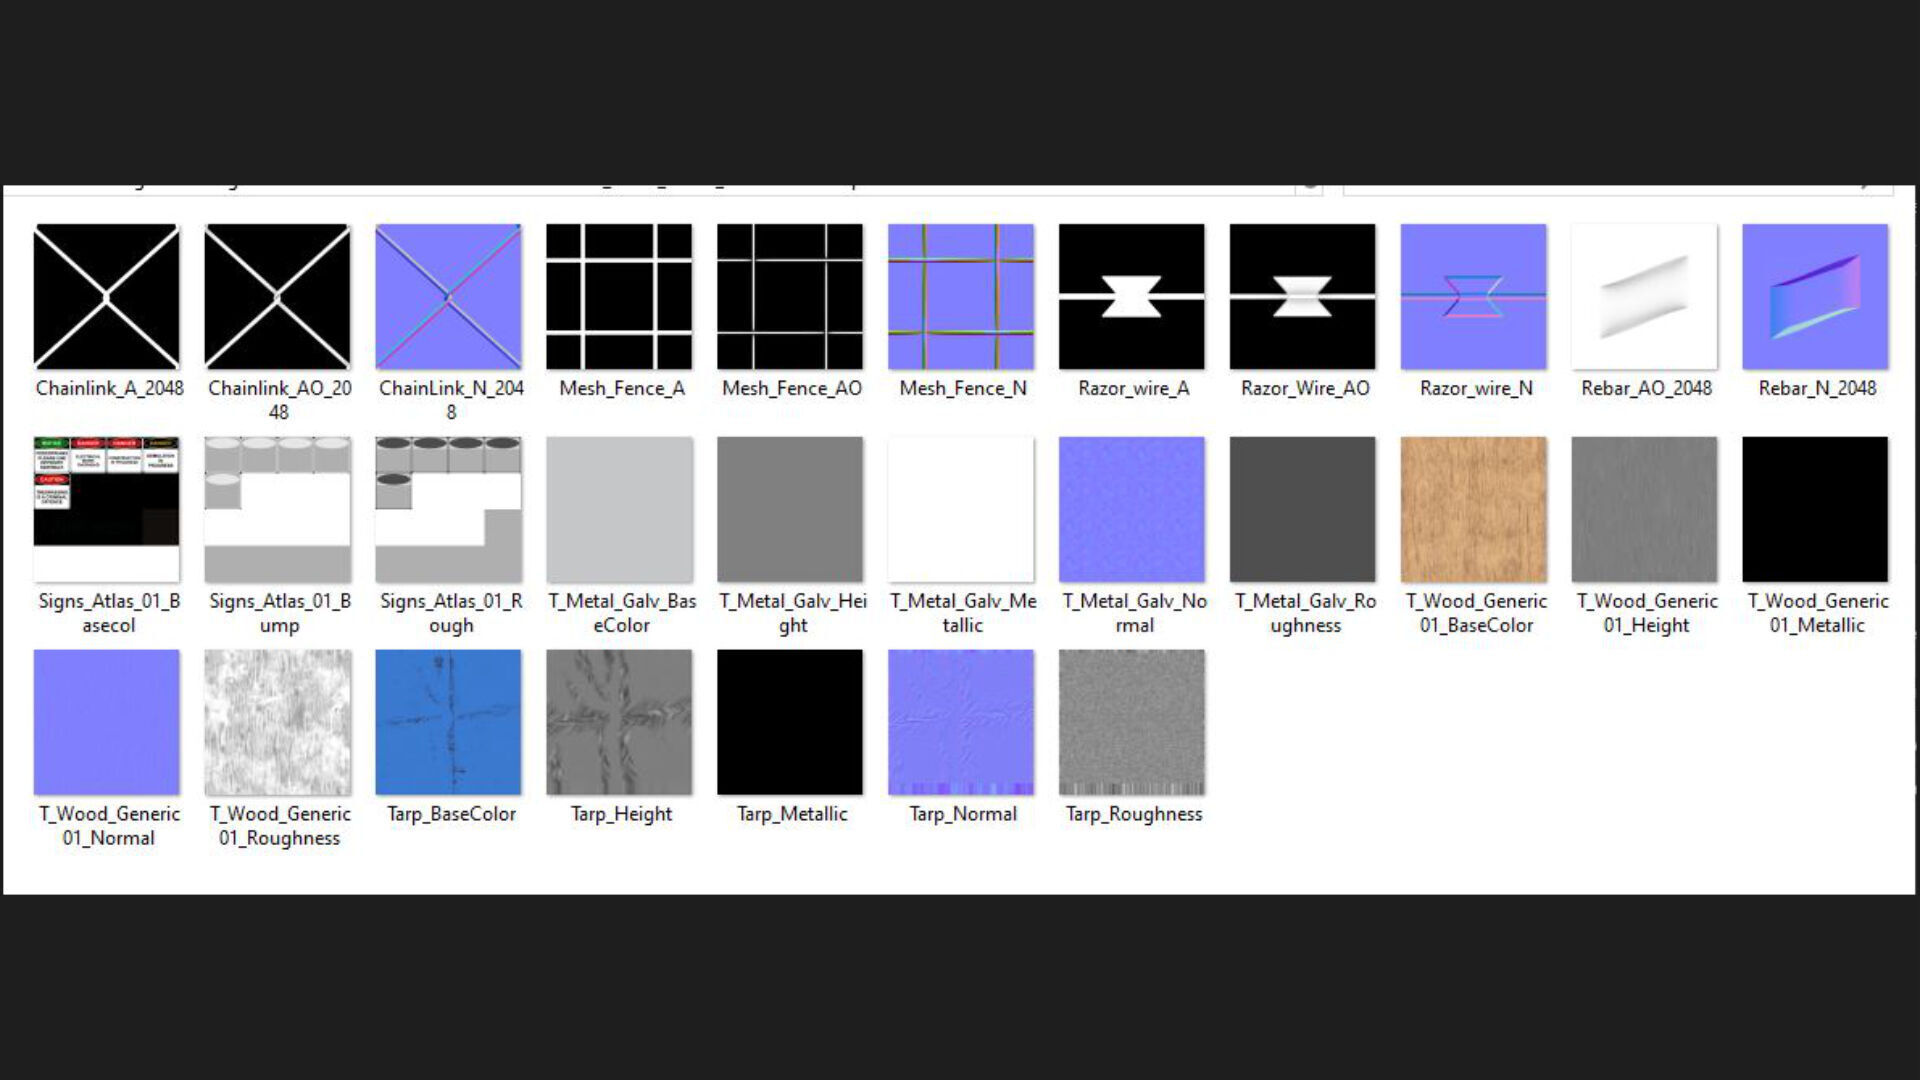Pick the T_Metal_Galv_Normal file
The height and width of the screenshot is (1080, 1920).
pyautogui.click(x=1132, y=509)
